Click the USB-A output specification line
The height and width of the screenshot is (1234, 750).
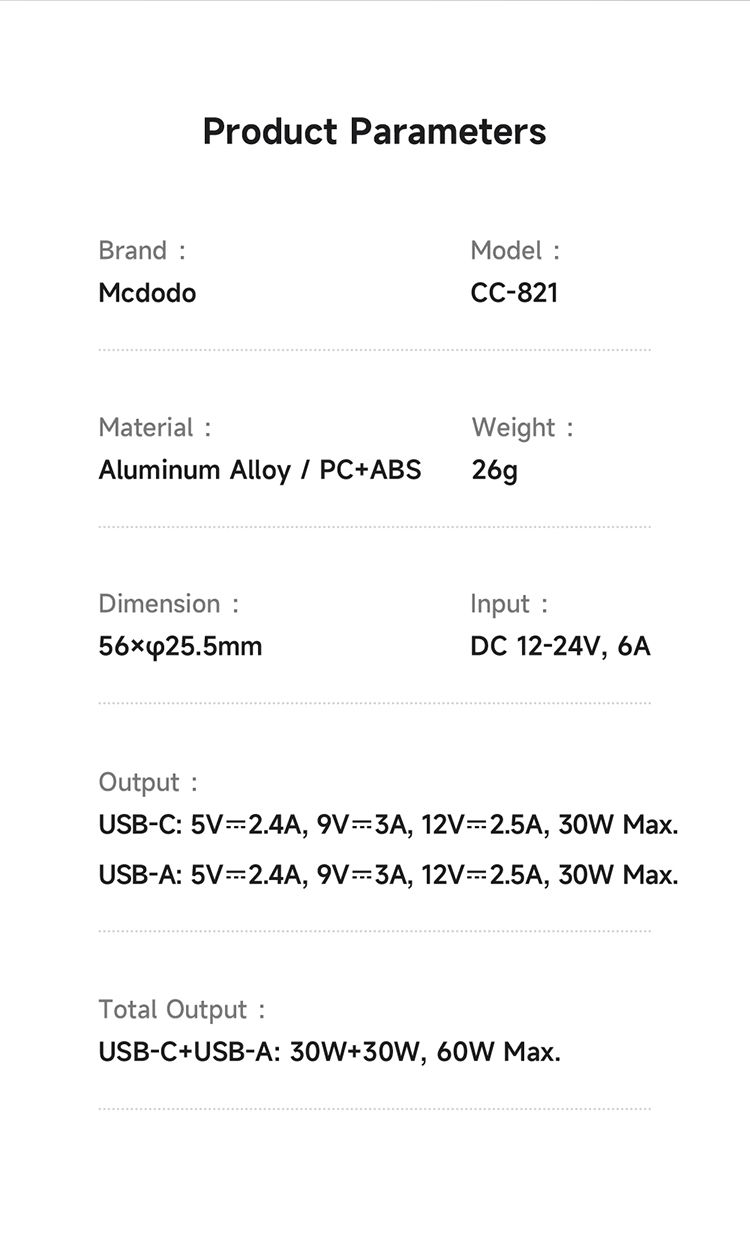[x=388, y=875]
